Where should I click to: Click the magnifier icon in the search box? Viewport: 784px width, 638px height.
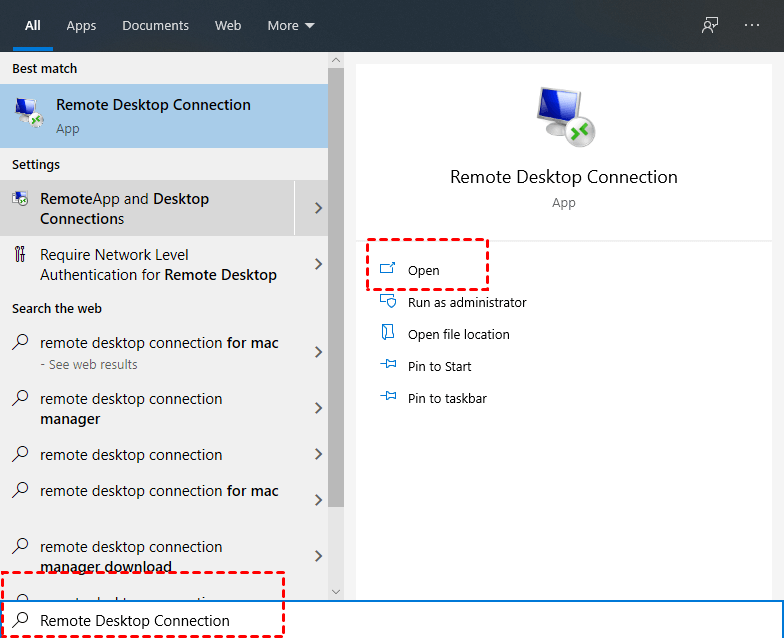(x=20, y=620)
